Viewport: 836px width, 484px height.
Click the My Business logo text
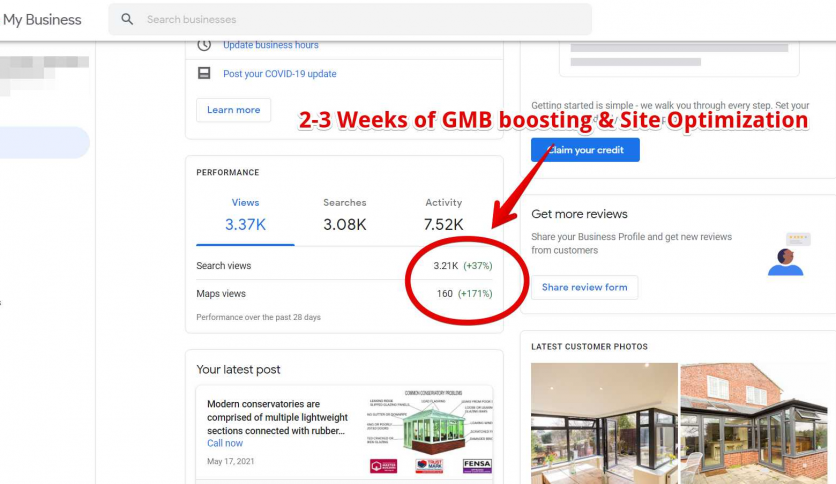click(42, 20)
